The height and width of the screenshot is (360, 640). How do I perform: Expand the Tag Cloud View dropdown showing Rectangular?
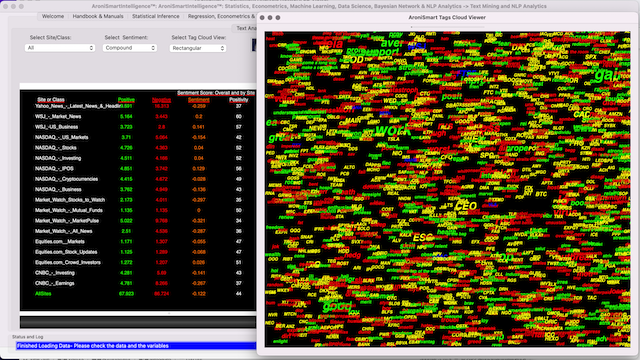click(198, 48)
